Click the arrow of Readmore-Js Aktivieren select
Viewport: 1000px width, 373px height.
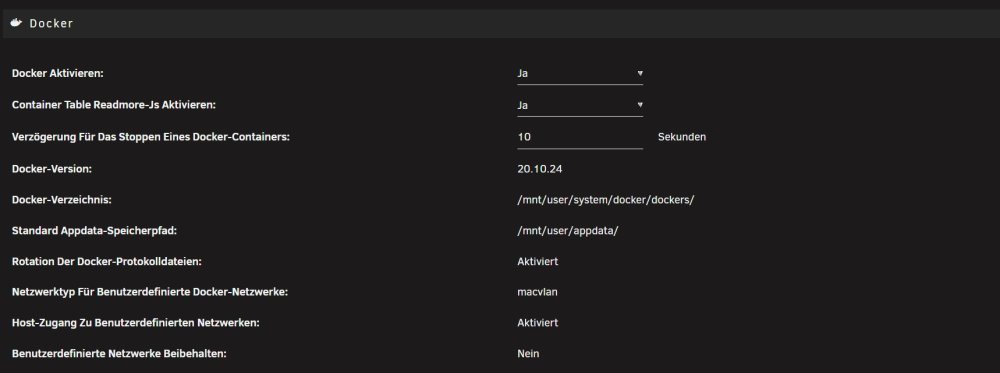tap(640, 105)
